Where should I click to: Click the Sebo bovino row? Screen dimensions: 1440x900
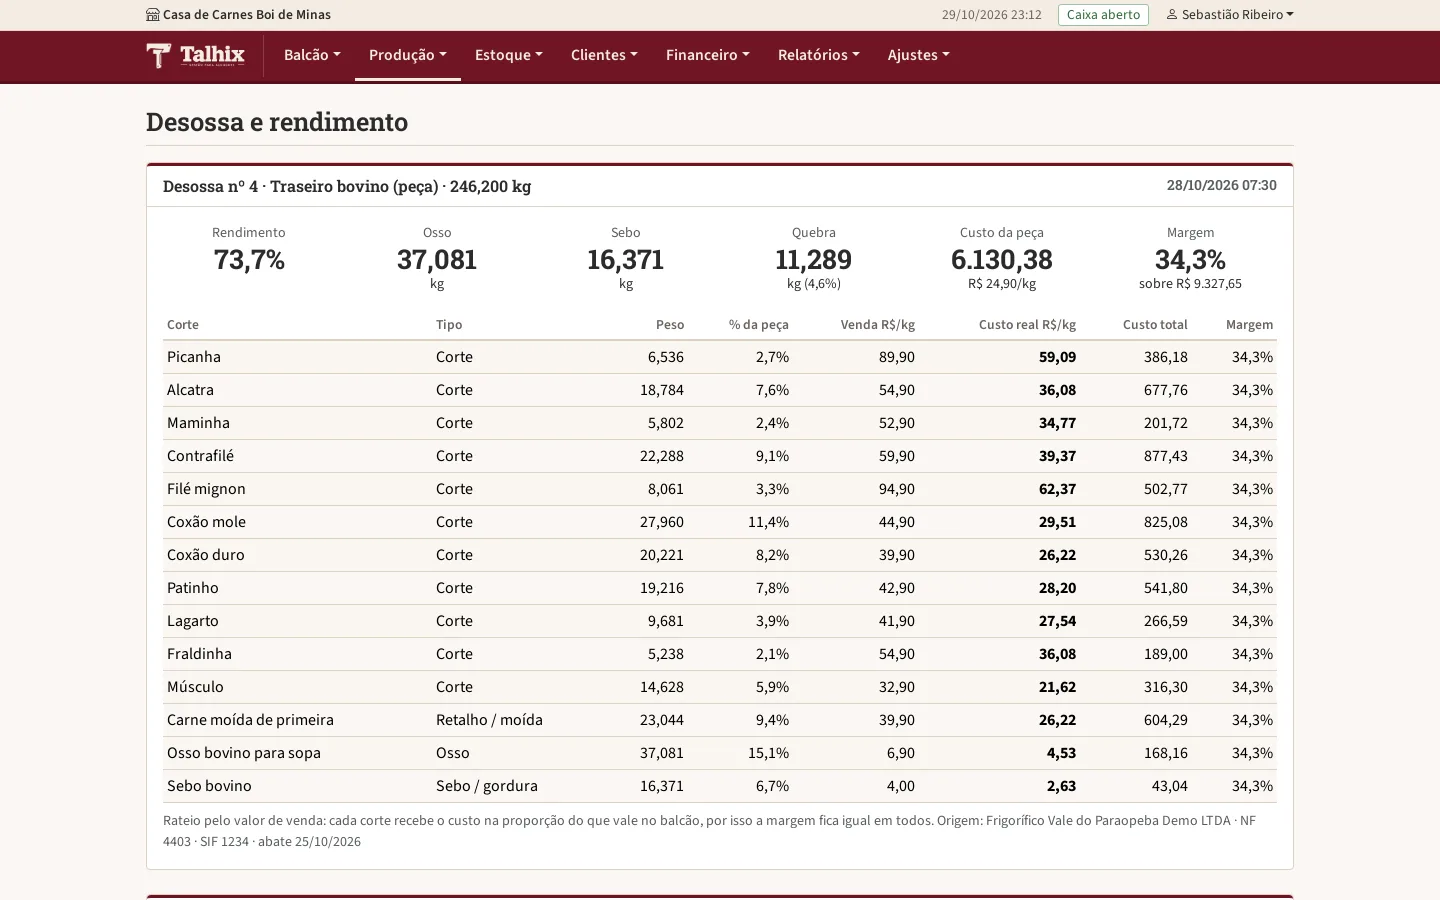(x=720, y=786)
